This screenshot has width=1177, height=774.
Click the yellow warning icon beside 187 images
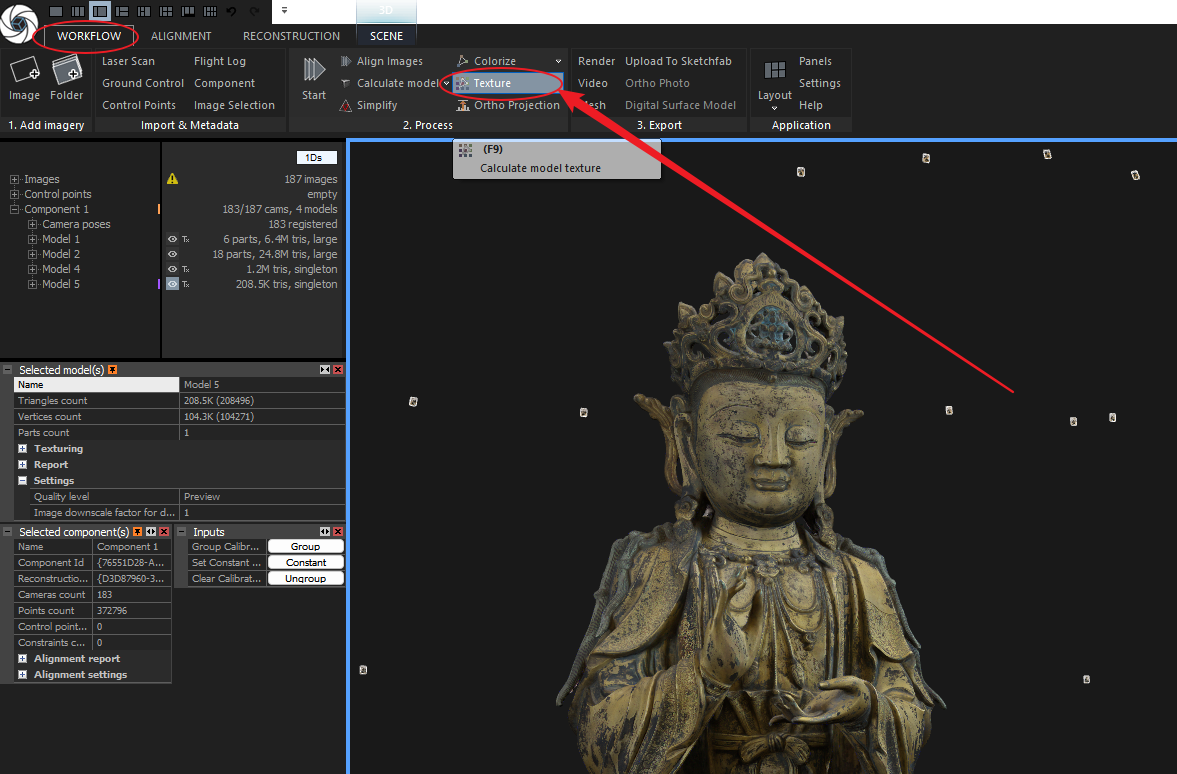click(172, 179)
